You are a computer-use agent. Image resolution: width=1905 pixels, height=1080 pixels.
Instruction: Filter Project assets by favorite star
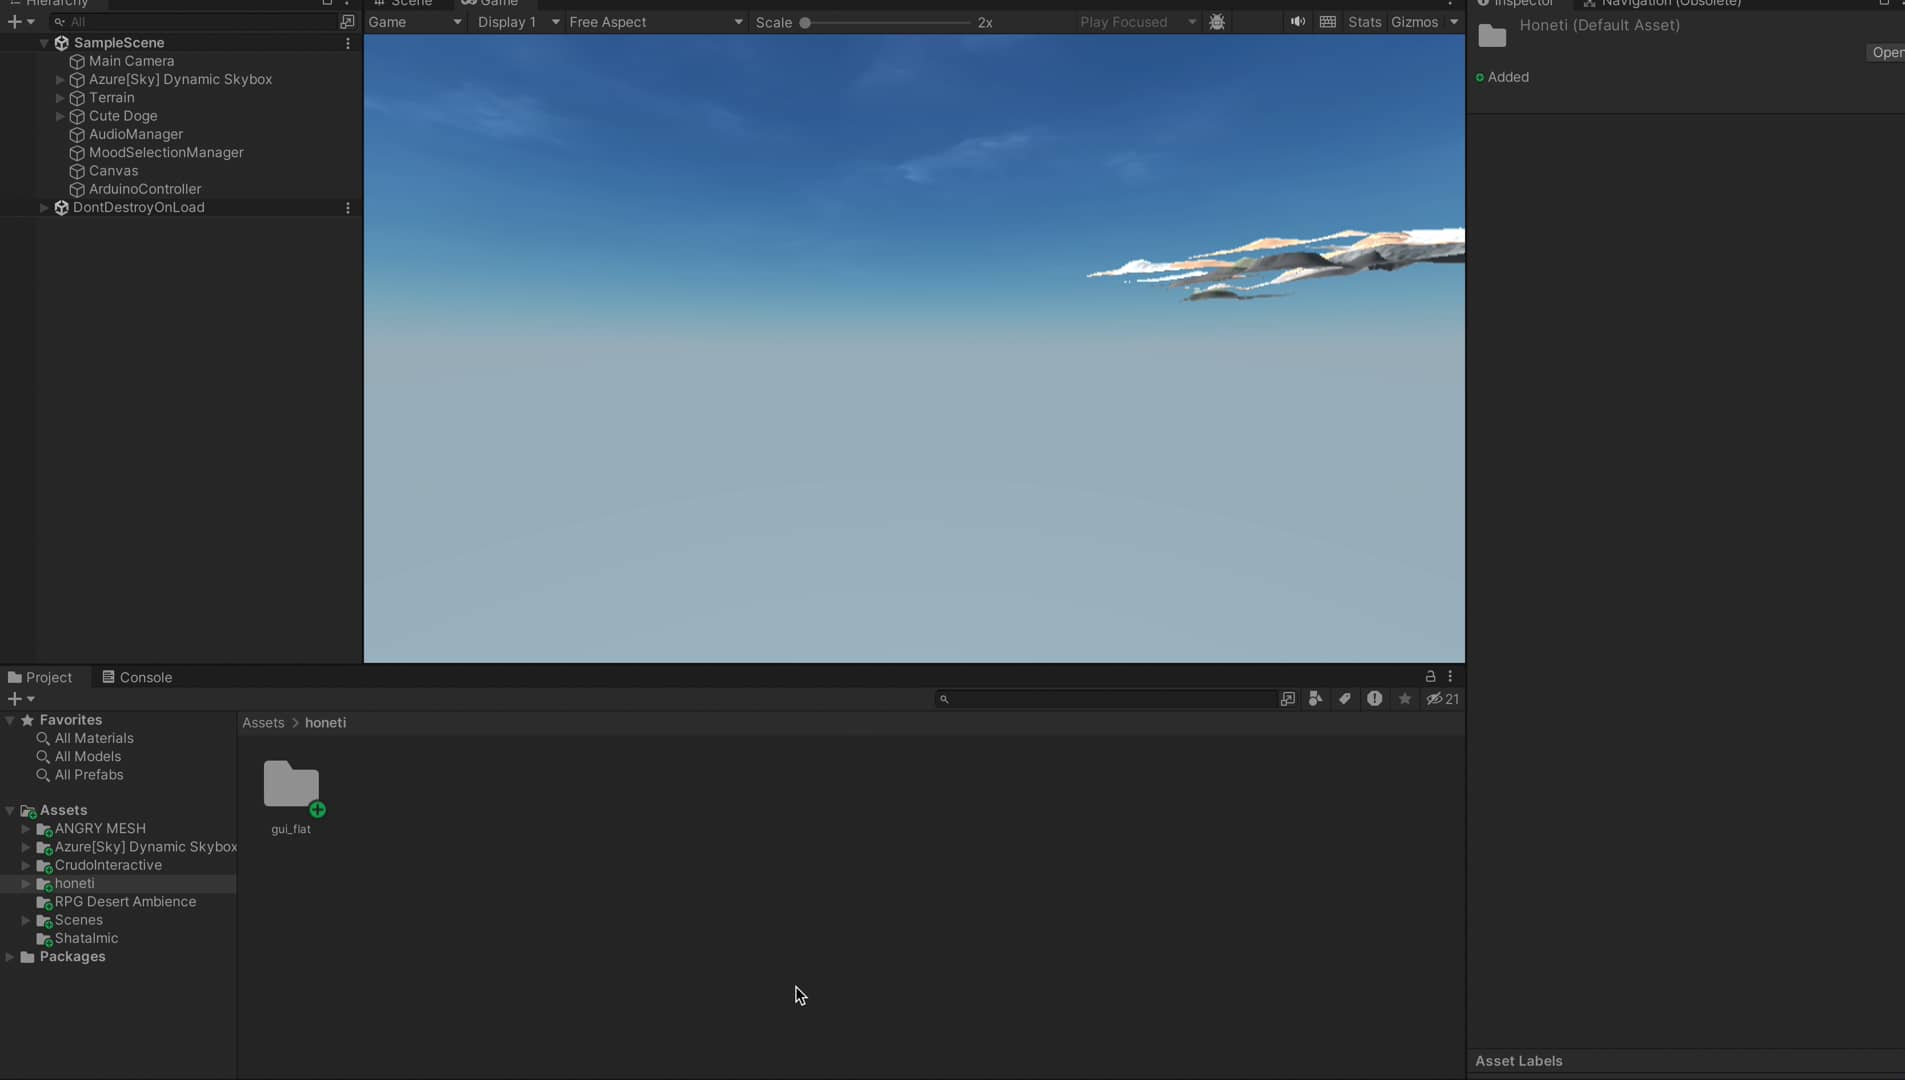[1405, 699]
